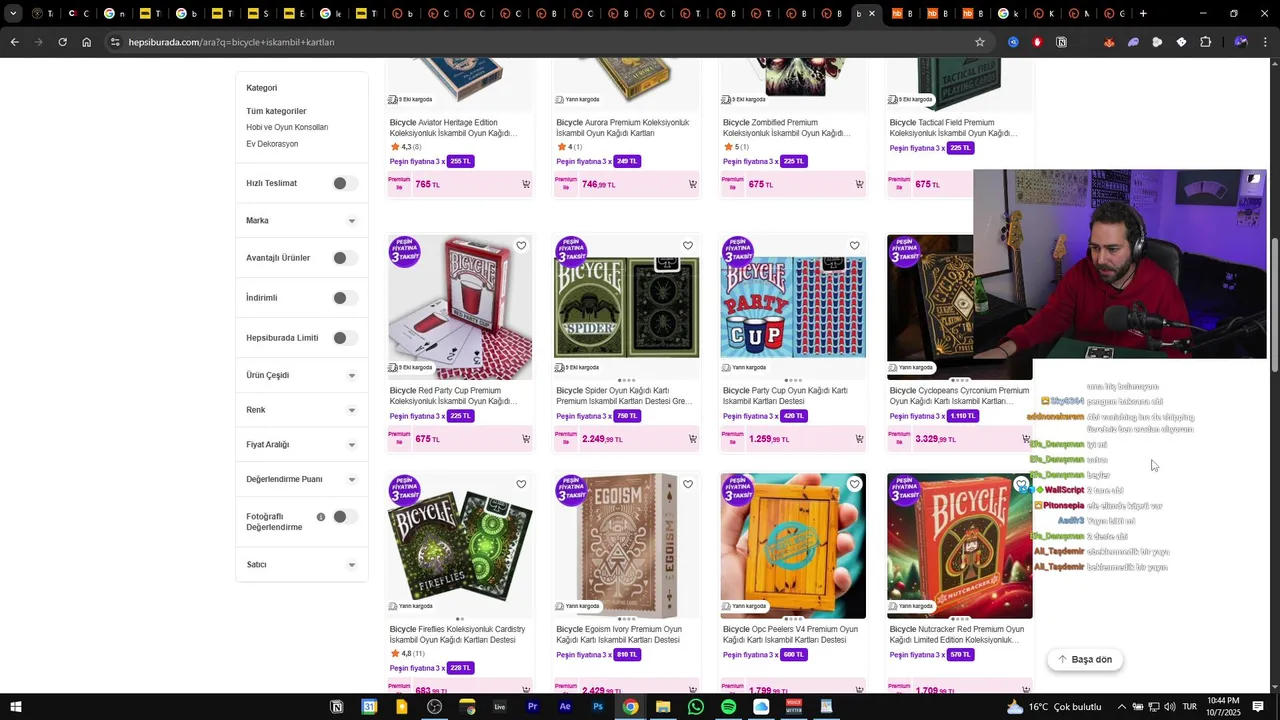Screen dimensions: 1280x720
Task: Expand the Marka filter section
Action: tap(301, 221)
